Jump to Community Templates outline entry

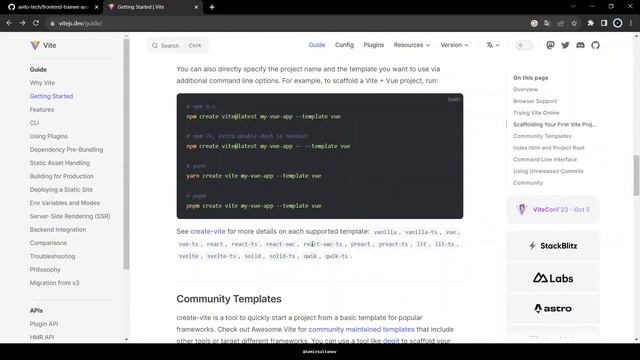coord(542,136)
